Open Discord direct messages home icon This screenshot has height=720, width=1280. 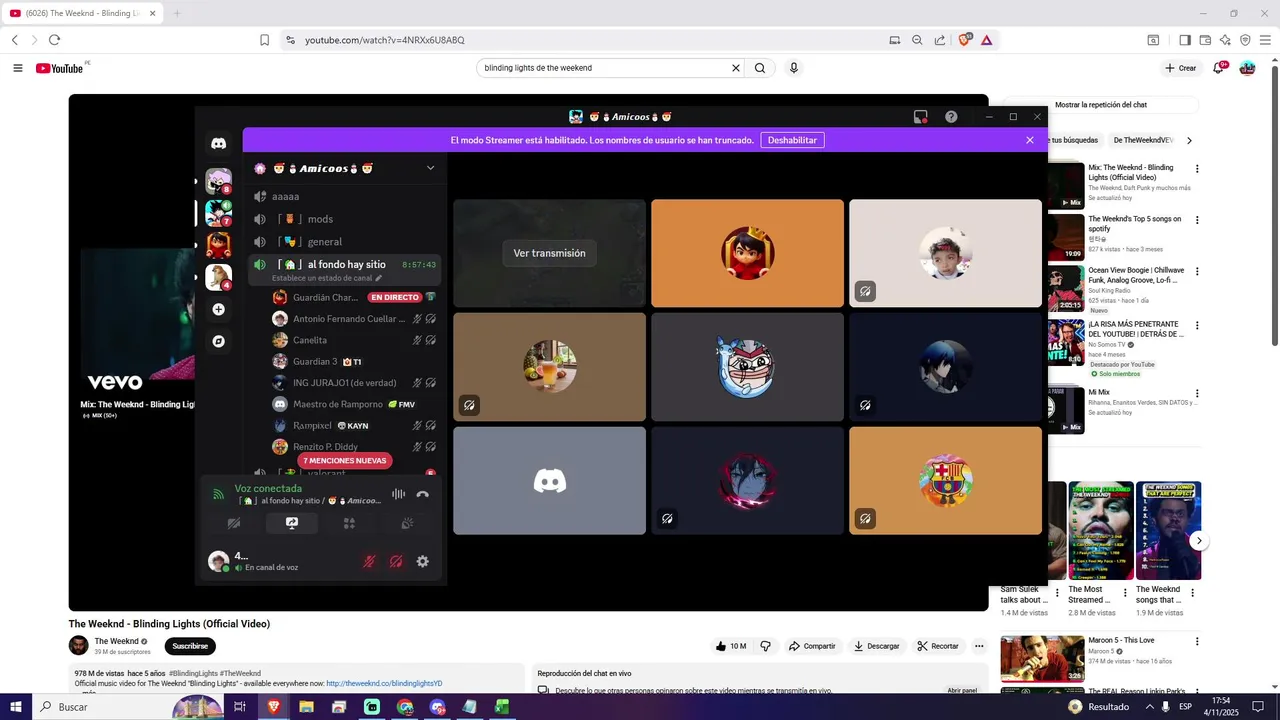pos(218,143)
